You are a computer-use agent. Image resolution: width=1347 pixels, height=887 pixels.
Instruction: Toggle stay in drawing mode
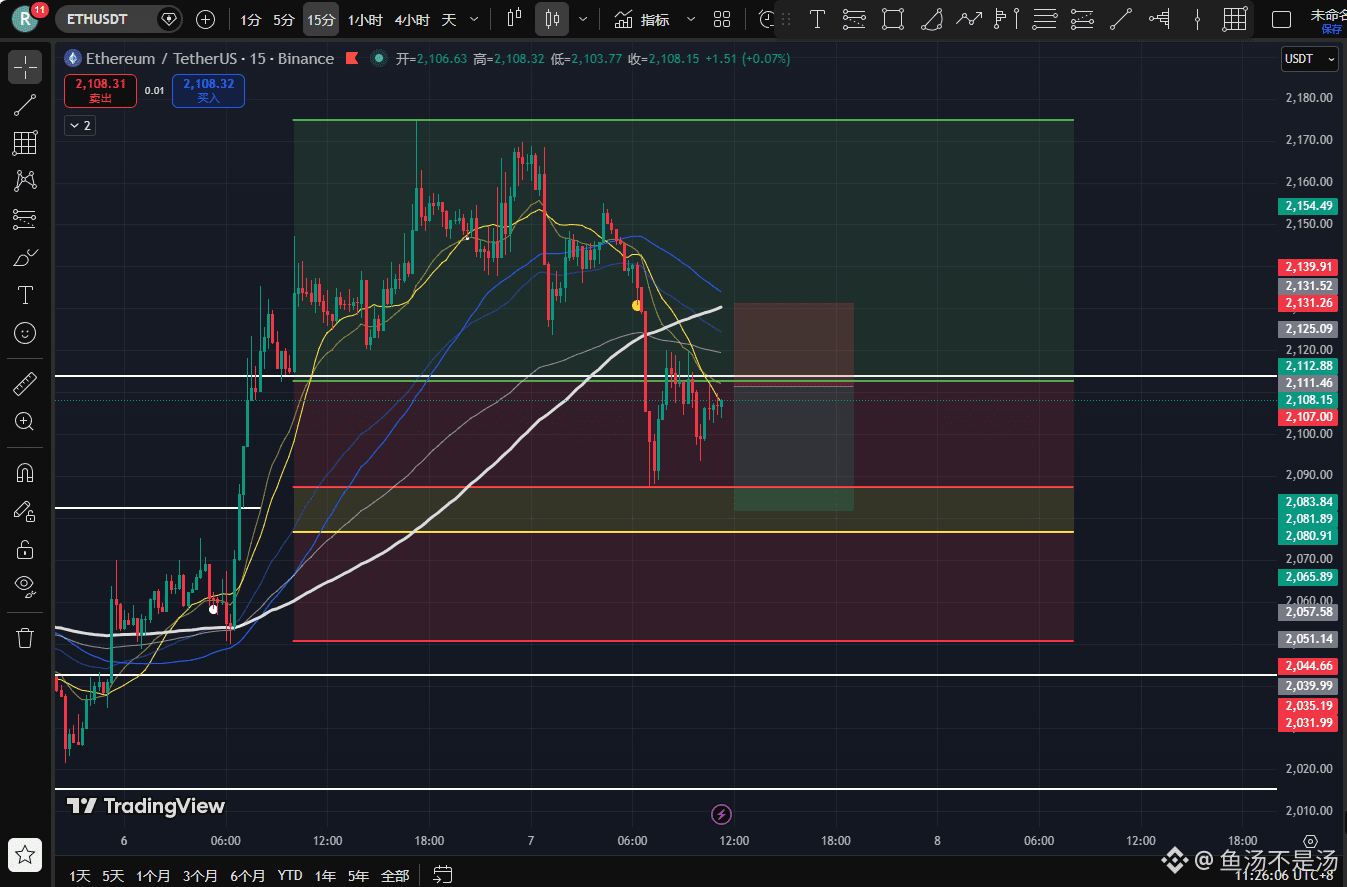coord(25,510)
